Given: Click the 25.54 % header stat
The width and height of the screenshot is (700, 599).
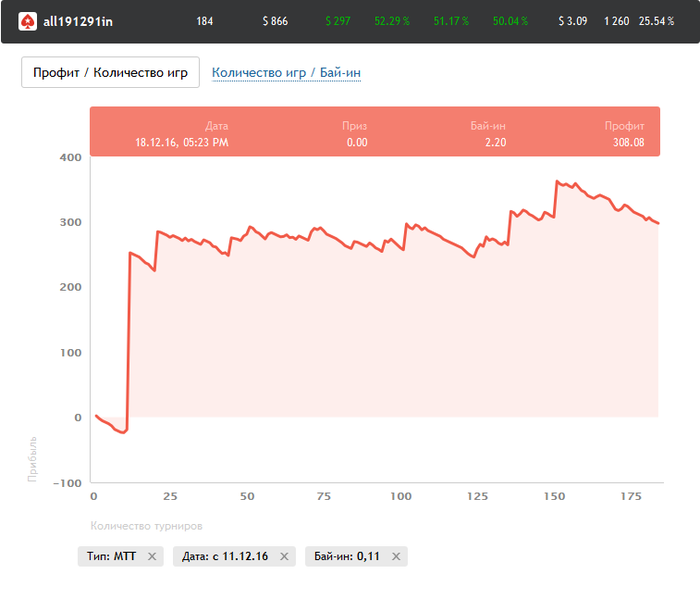Looking at the screenshot, I should pyautogui.click(x=657, y=21).
